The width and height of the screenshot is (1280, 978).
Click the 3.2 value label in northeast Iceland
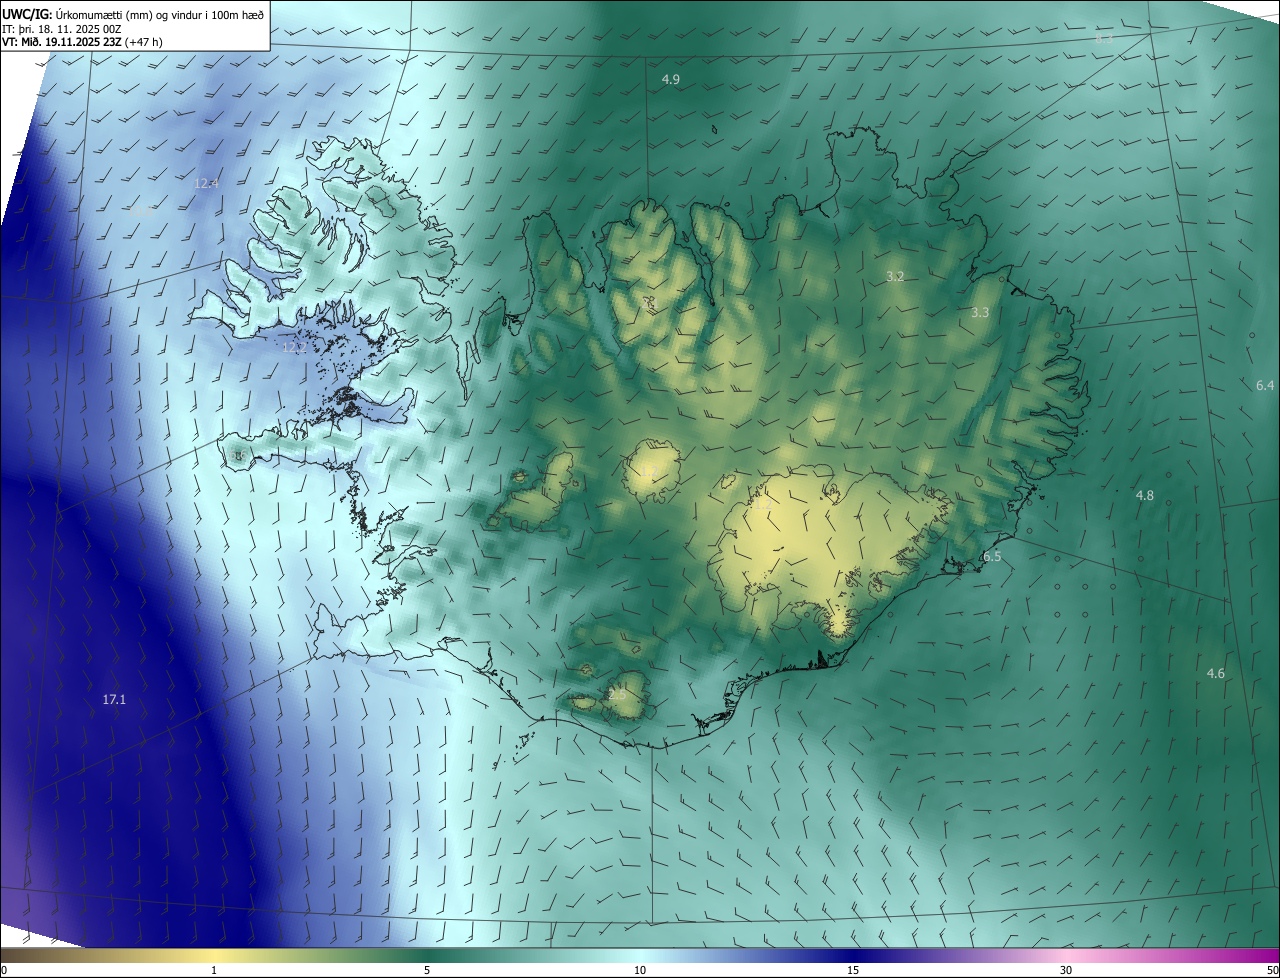point(895,277)
